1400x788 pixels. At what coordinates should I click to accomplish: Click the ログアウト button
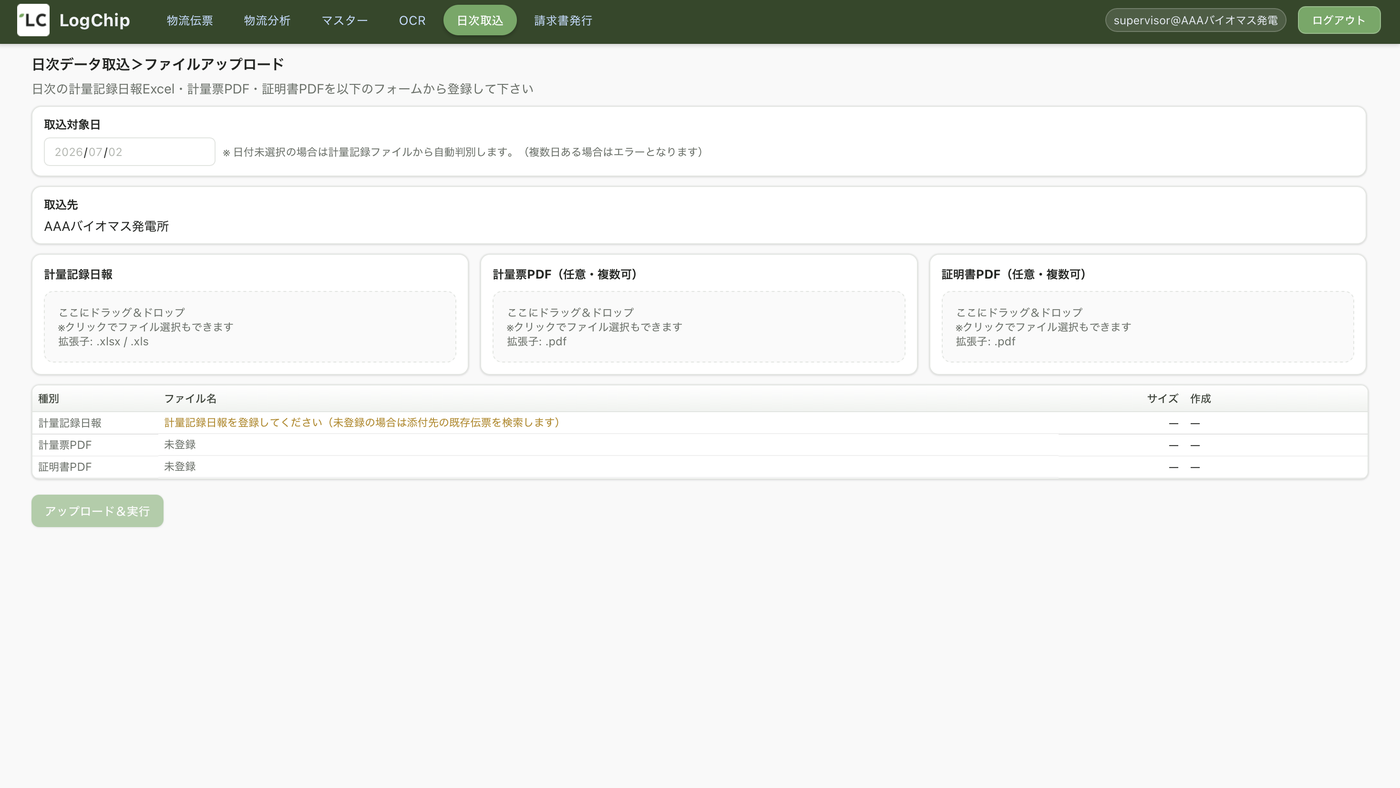pos(1339,20)
